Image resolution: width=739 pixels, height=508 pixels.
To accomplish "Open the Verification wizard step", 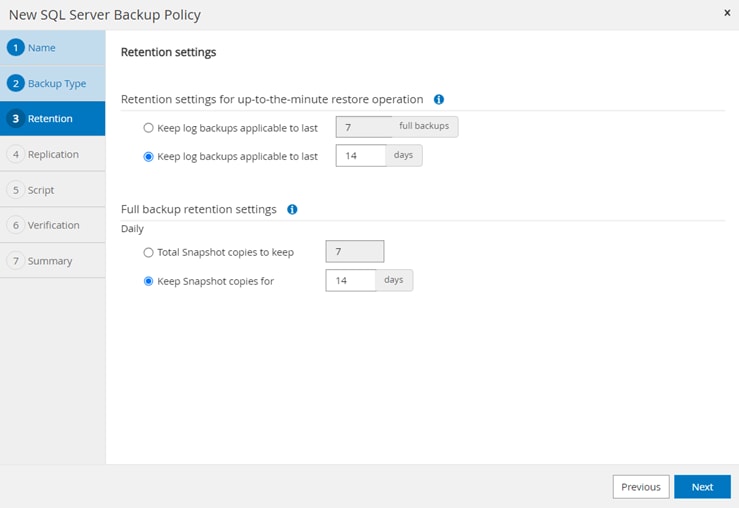I will point(53,225).
